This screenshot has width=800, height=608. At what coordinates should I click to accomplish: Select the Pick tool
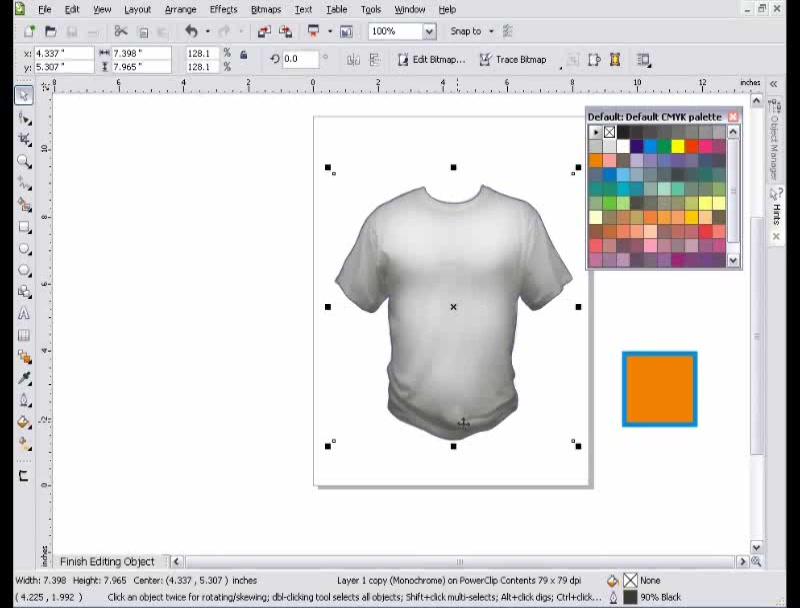25,96
